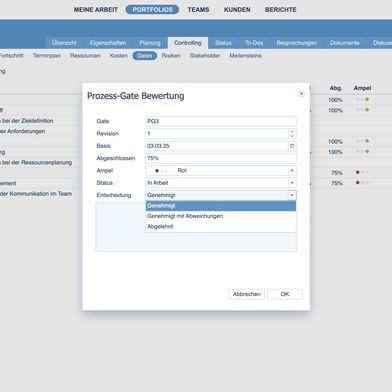Open the TEAMS menu
Viewport: 392px width, 392px height.
click(x=198, y=10)
